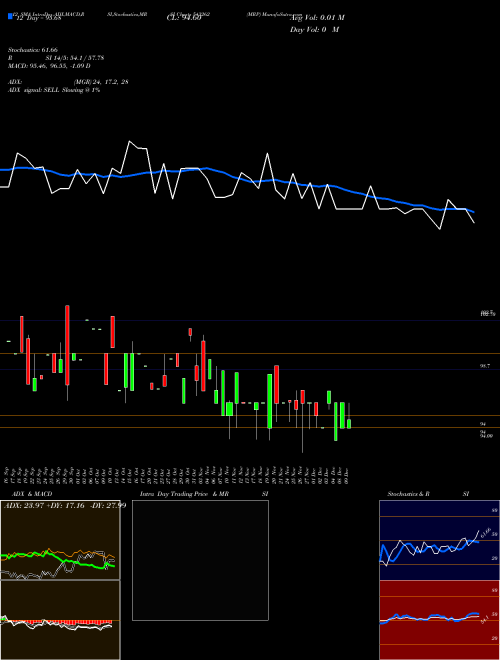Click the '(MGR) 24, 17.2, 28' ADX values
This screenshot has width=500, height=660.
101,82
